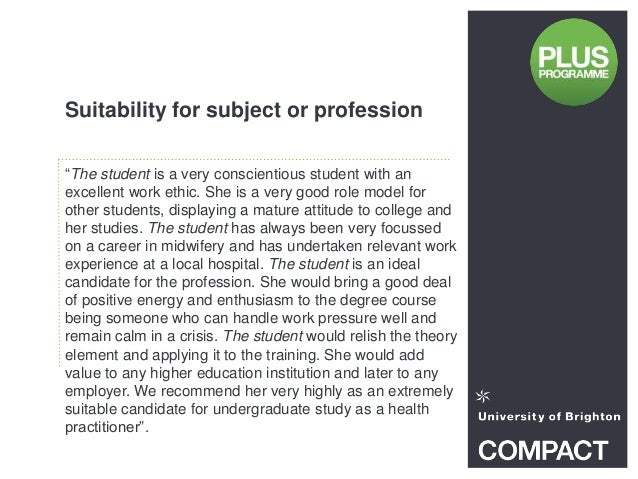Click the COMPACT logo text

(x=543, y=451)
